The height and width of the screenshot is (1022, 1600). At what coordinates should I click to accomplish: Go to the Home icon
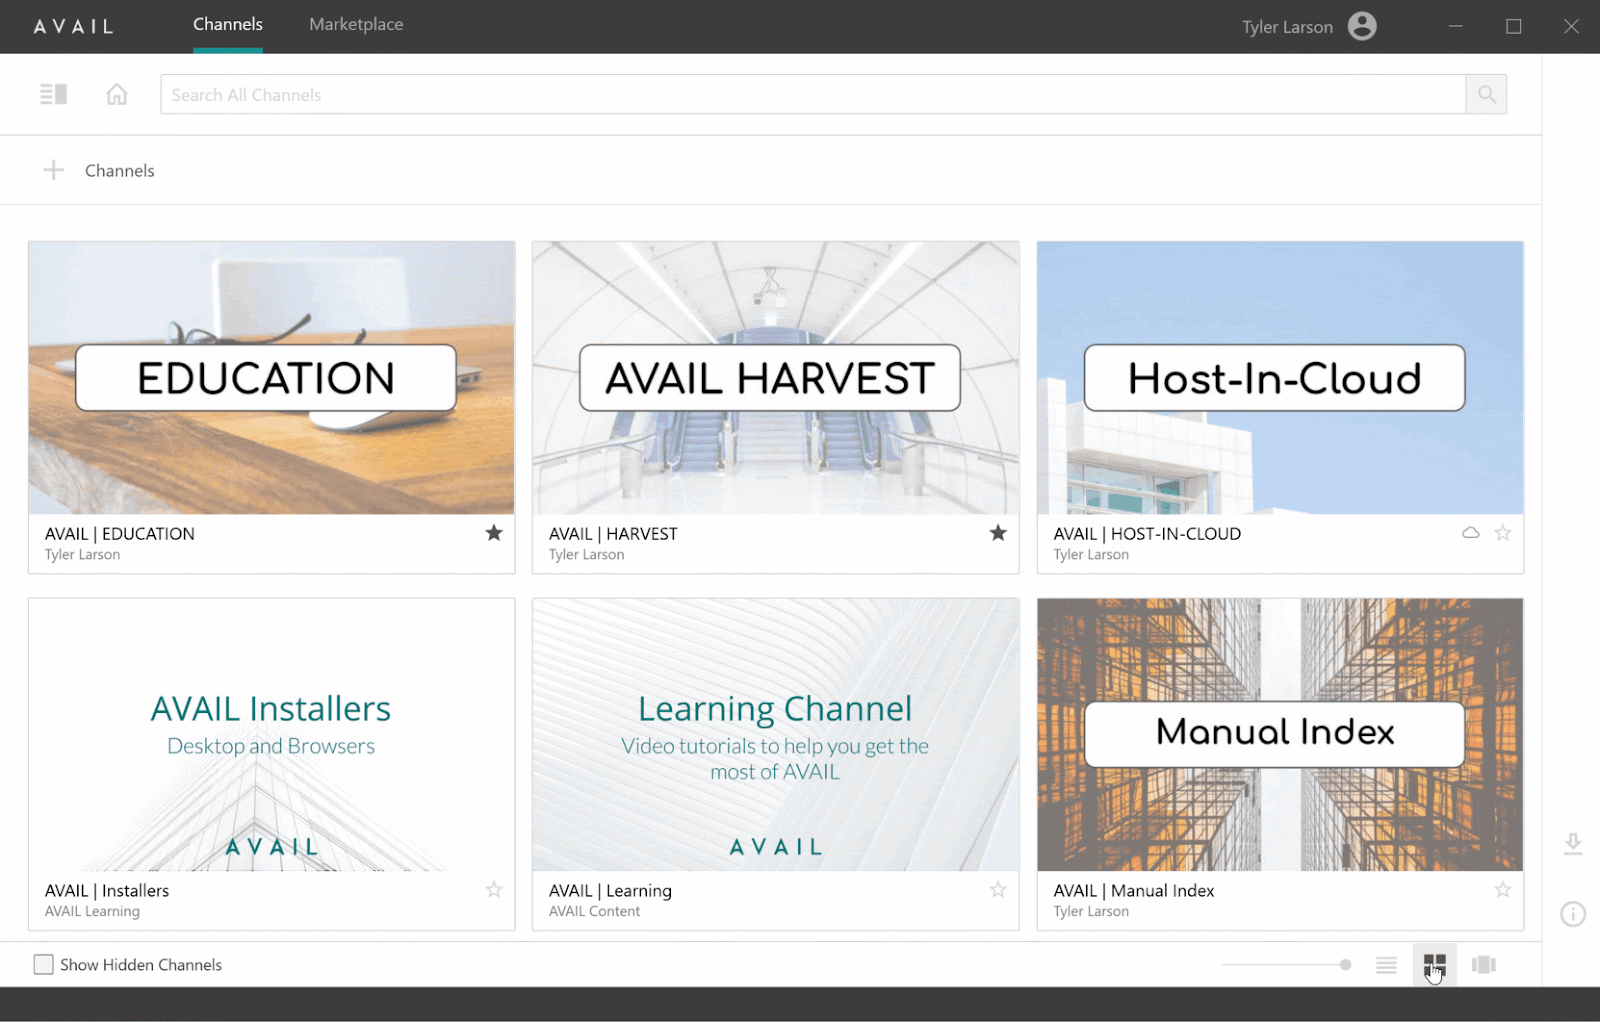point(117,94)
